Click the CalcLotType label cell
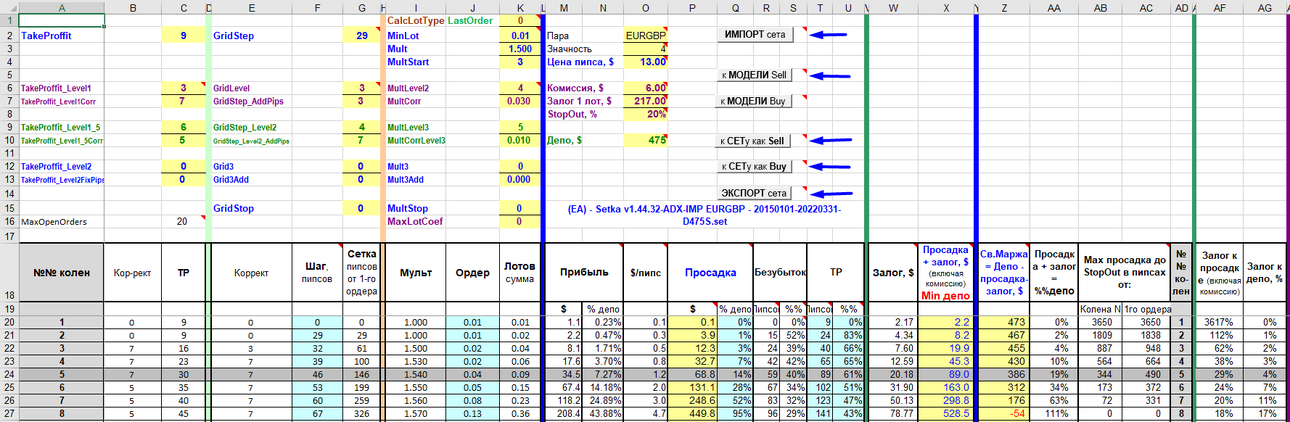Viewport: 1290px width, 422px height. pyautogui.click(x=414, y=21)
